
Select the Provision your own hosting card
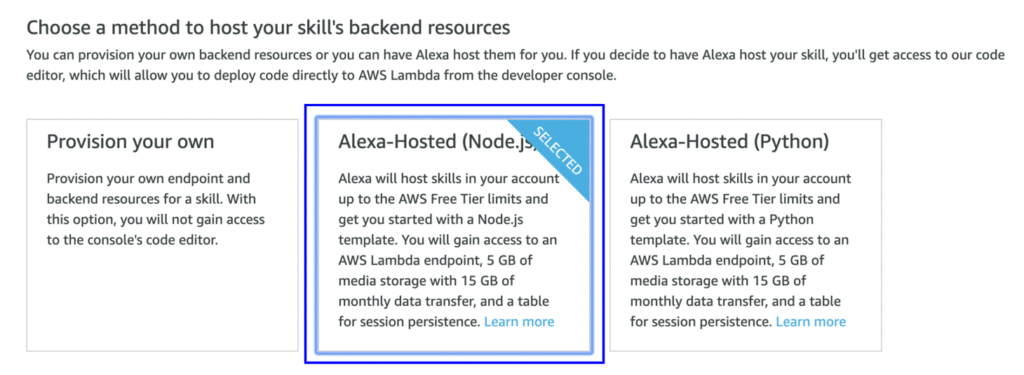(162, 235)
